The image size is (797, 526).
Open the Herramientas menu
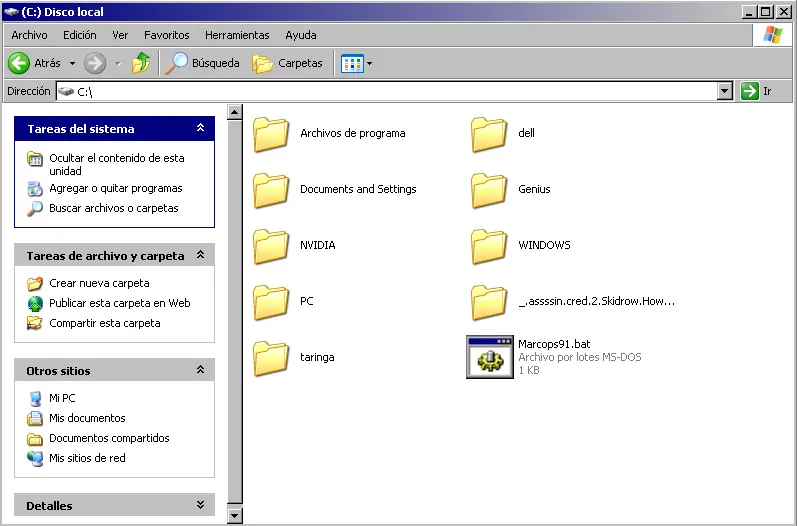pos(237,35)
